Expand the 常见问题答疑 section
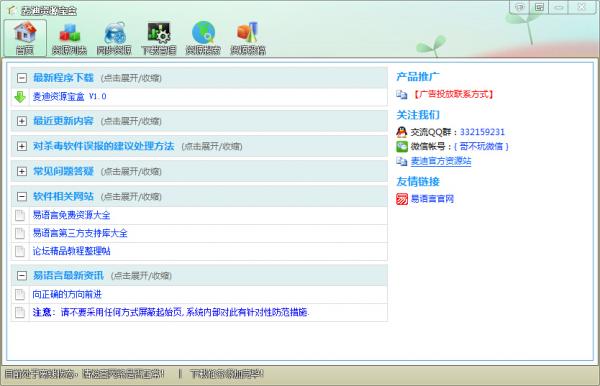The width and height of the screenshot is (600, 386). pos(22,171)
